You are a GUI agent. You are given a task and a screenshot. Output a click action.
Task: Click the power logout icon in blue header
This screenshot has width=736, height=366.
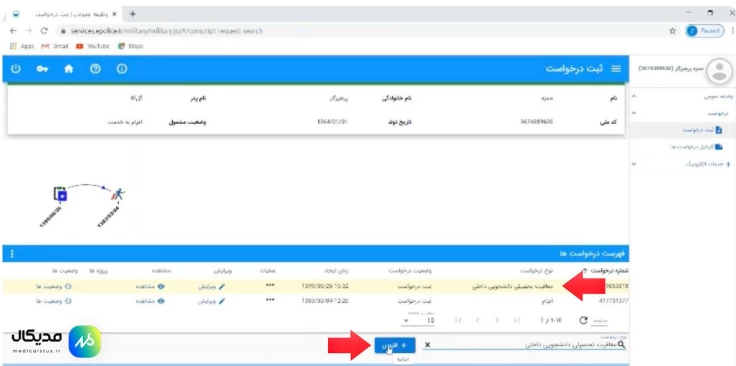coord(15,69)
